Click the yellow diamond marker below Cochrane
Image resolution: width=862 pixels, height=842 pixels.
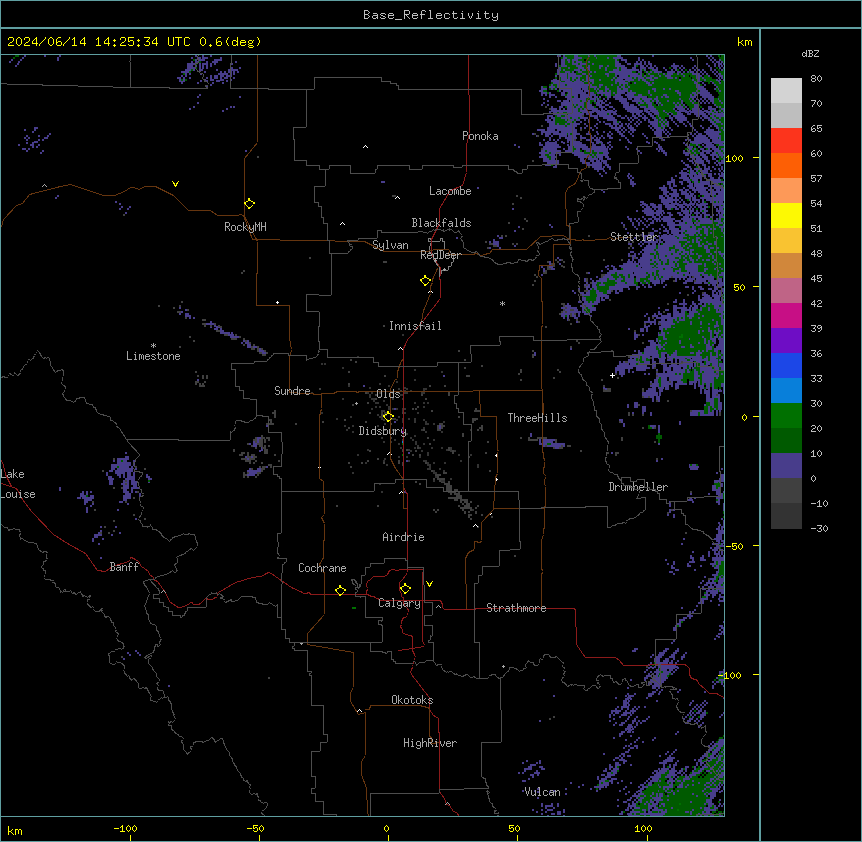[340, 590]
